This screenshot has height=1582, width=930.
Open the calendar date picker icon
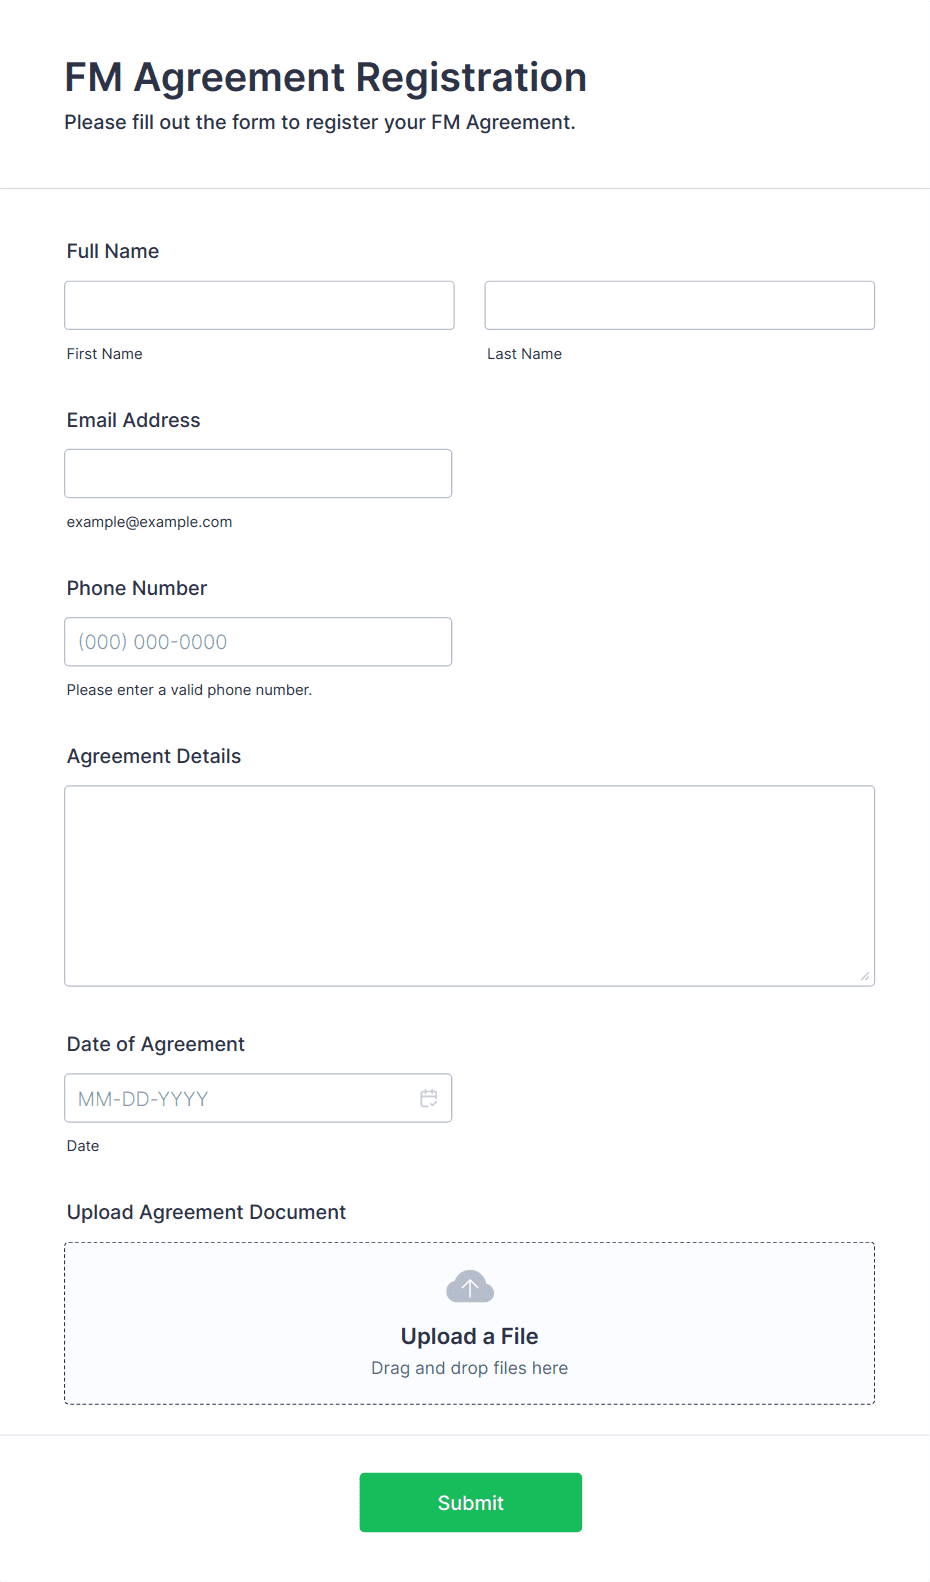429,1098
